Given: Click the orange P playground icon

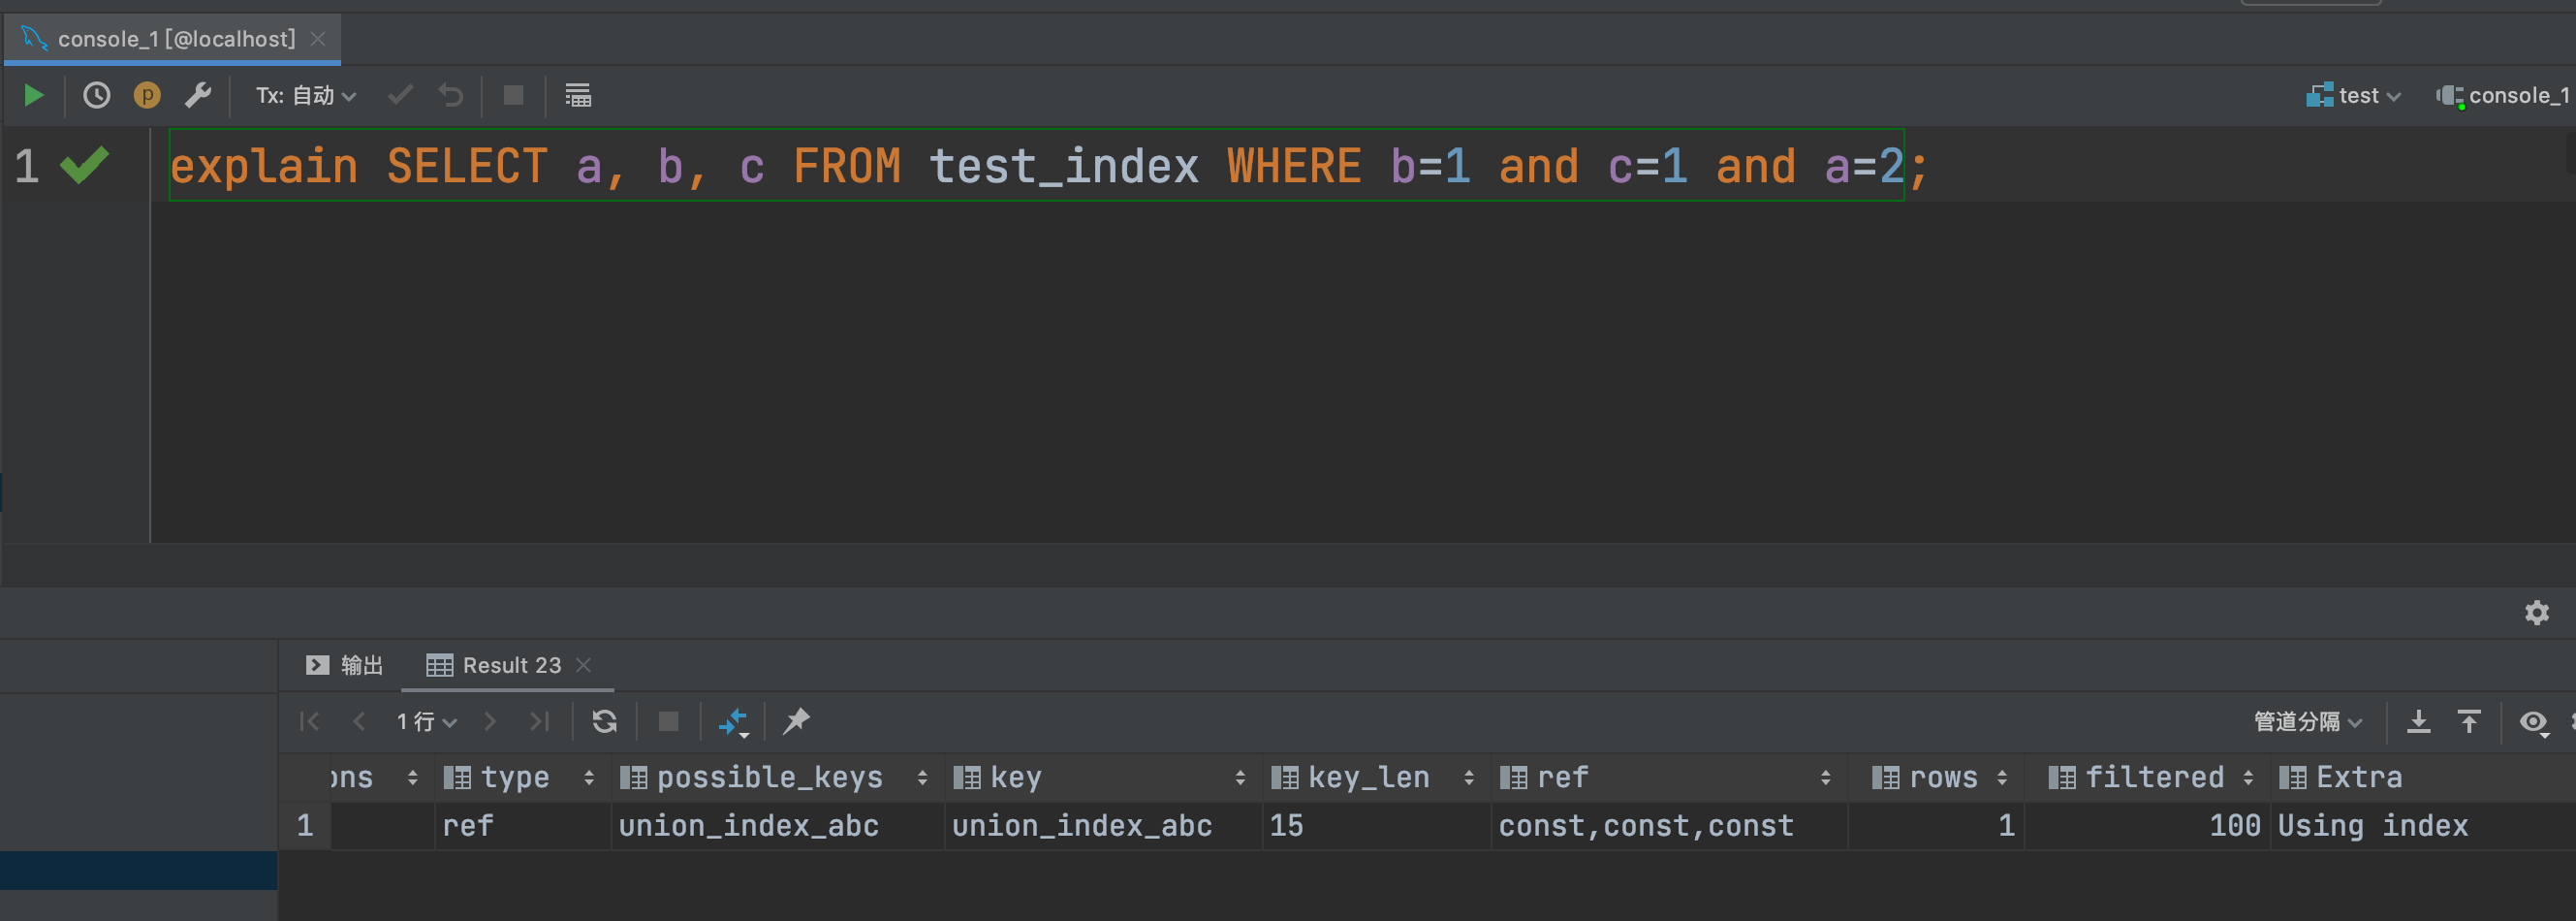Looking at the screenshot, I should tap(147, 95).
